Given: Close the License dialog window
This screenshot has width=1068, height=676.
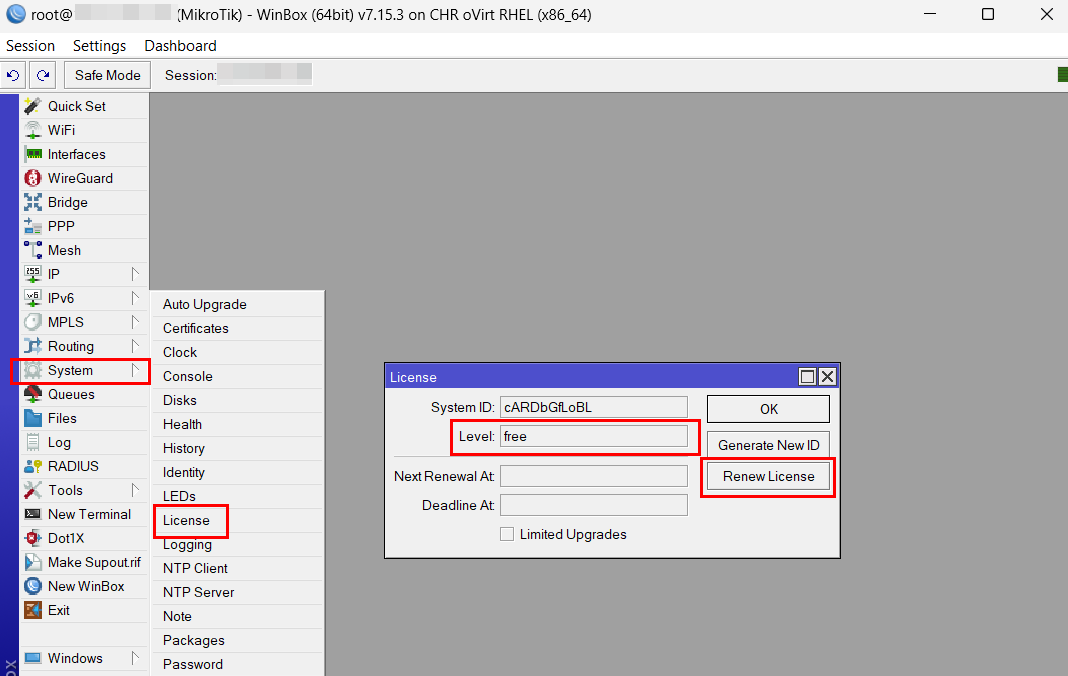Looking at the screenshot, I should 827,377.
